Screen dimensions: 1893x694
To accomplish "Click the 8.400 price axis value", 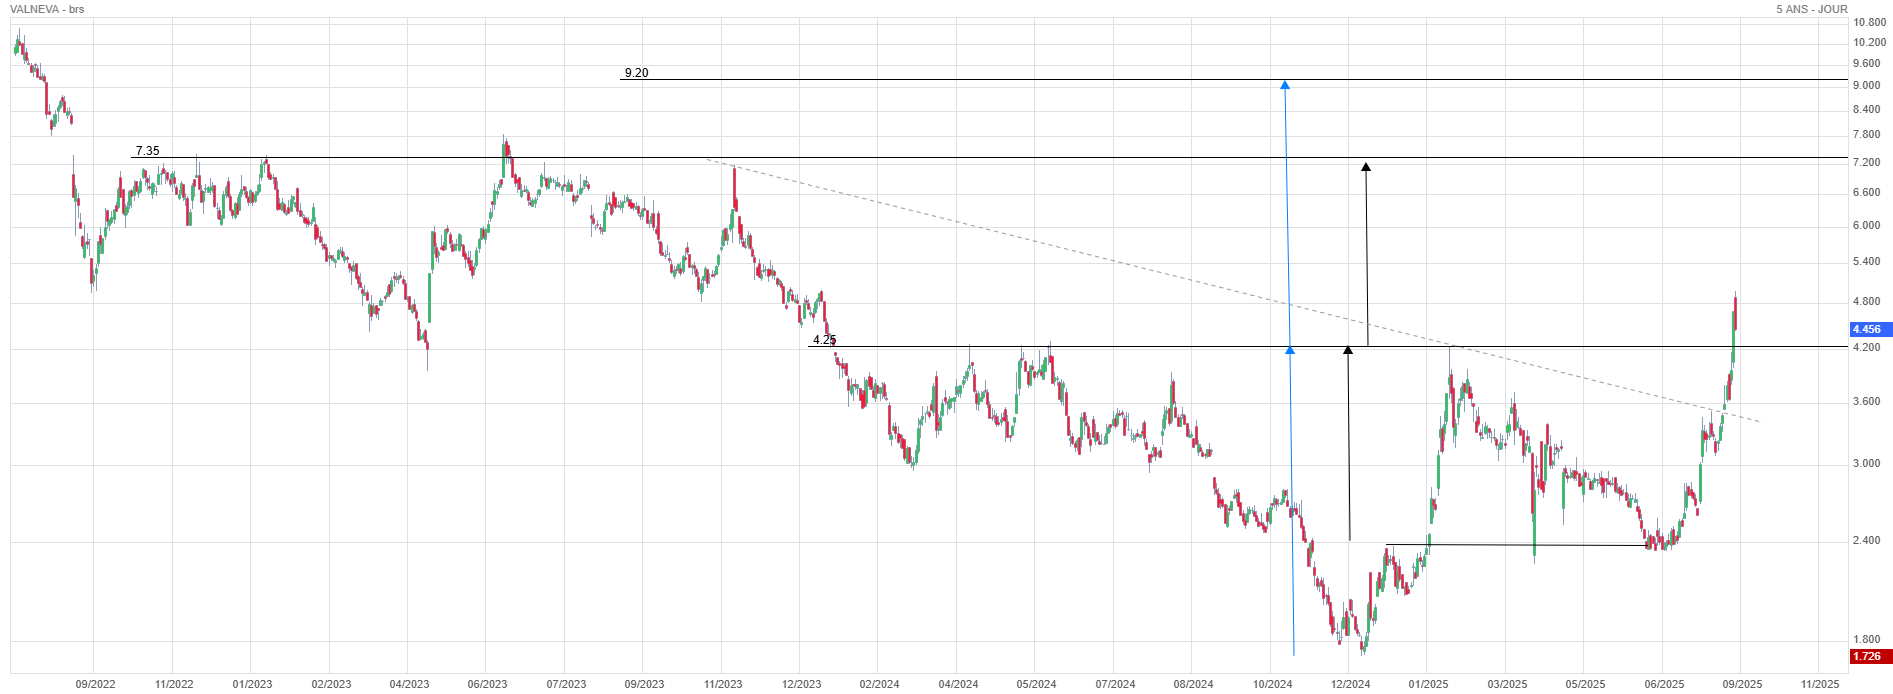I will [1867, 109].
